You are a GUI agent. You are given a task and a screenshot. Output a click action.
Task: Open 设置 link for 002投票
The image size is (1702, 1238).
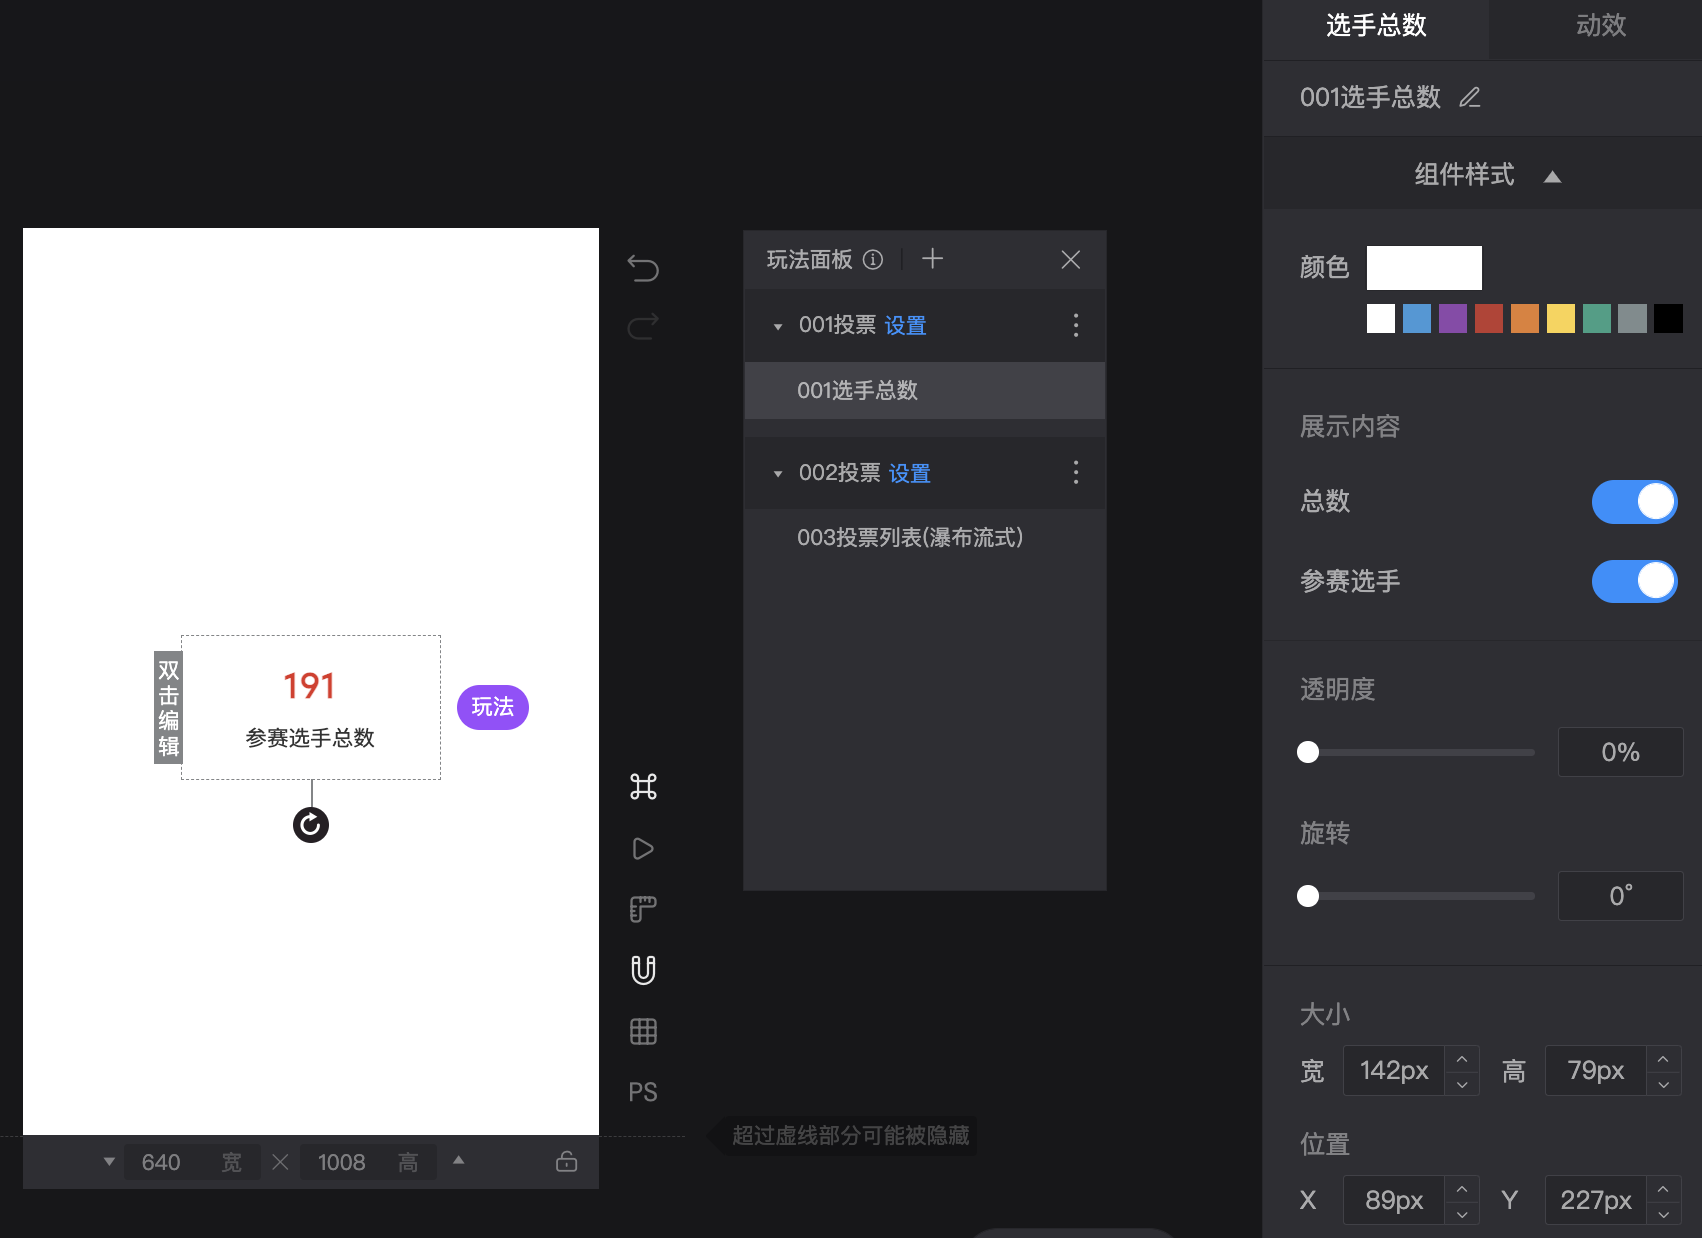click(x=909, y=474)
